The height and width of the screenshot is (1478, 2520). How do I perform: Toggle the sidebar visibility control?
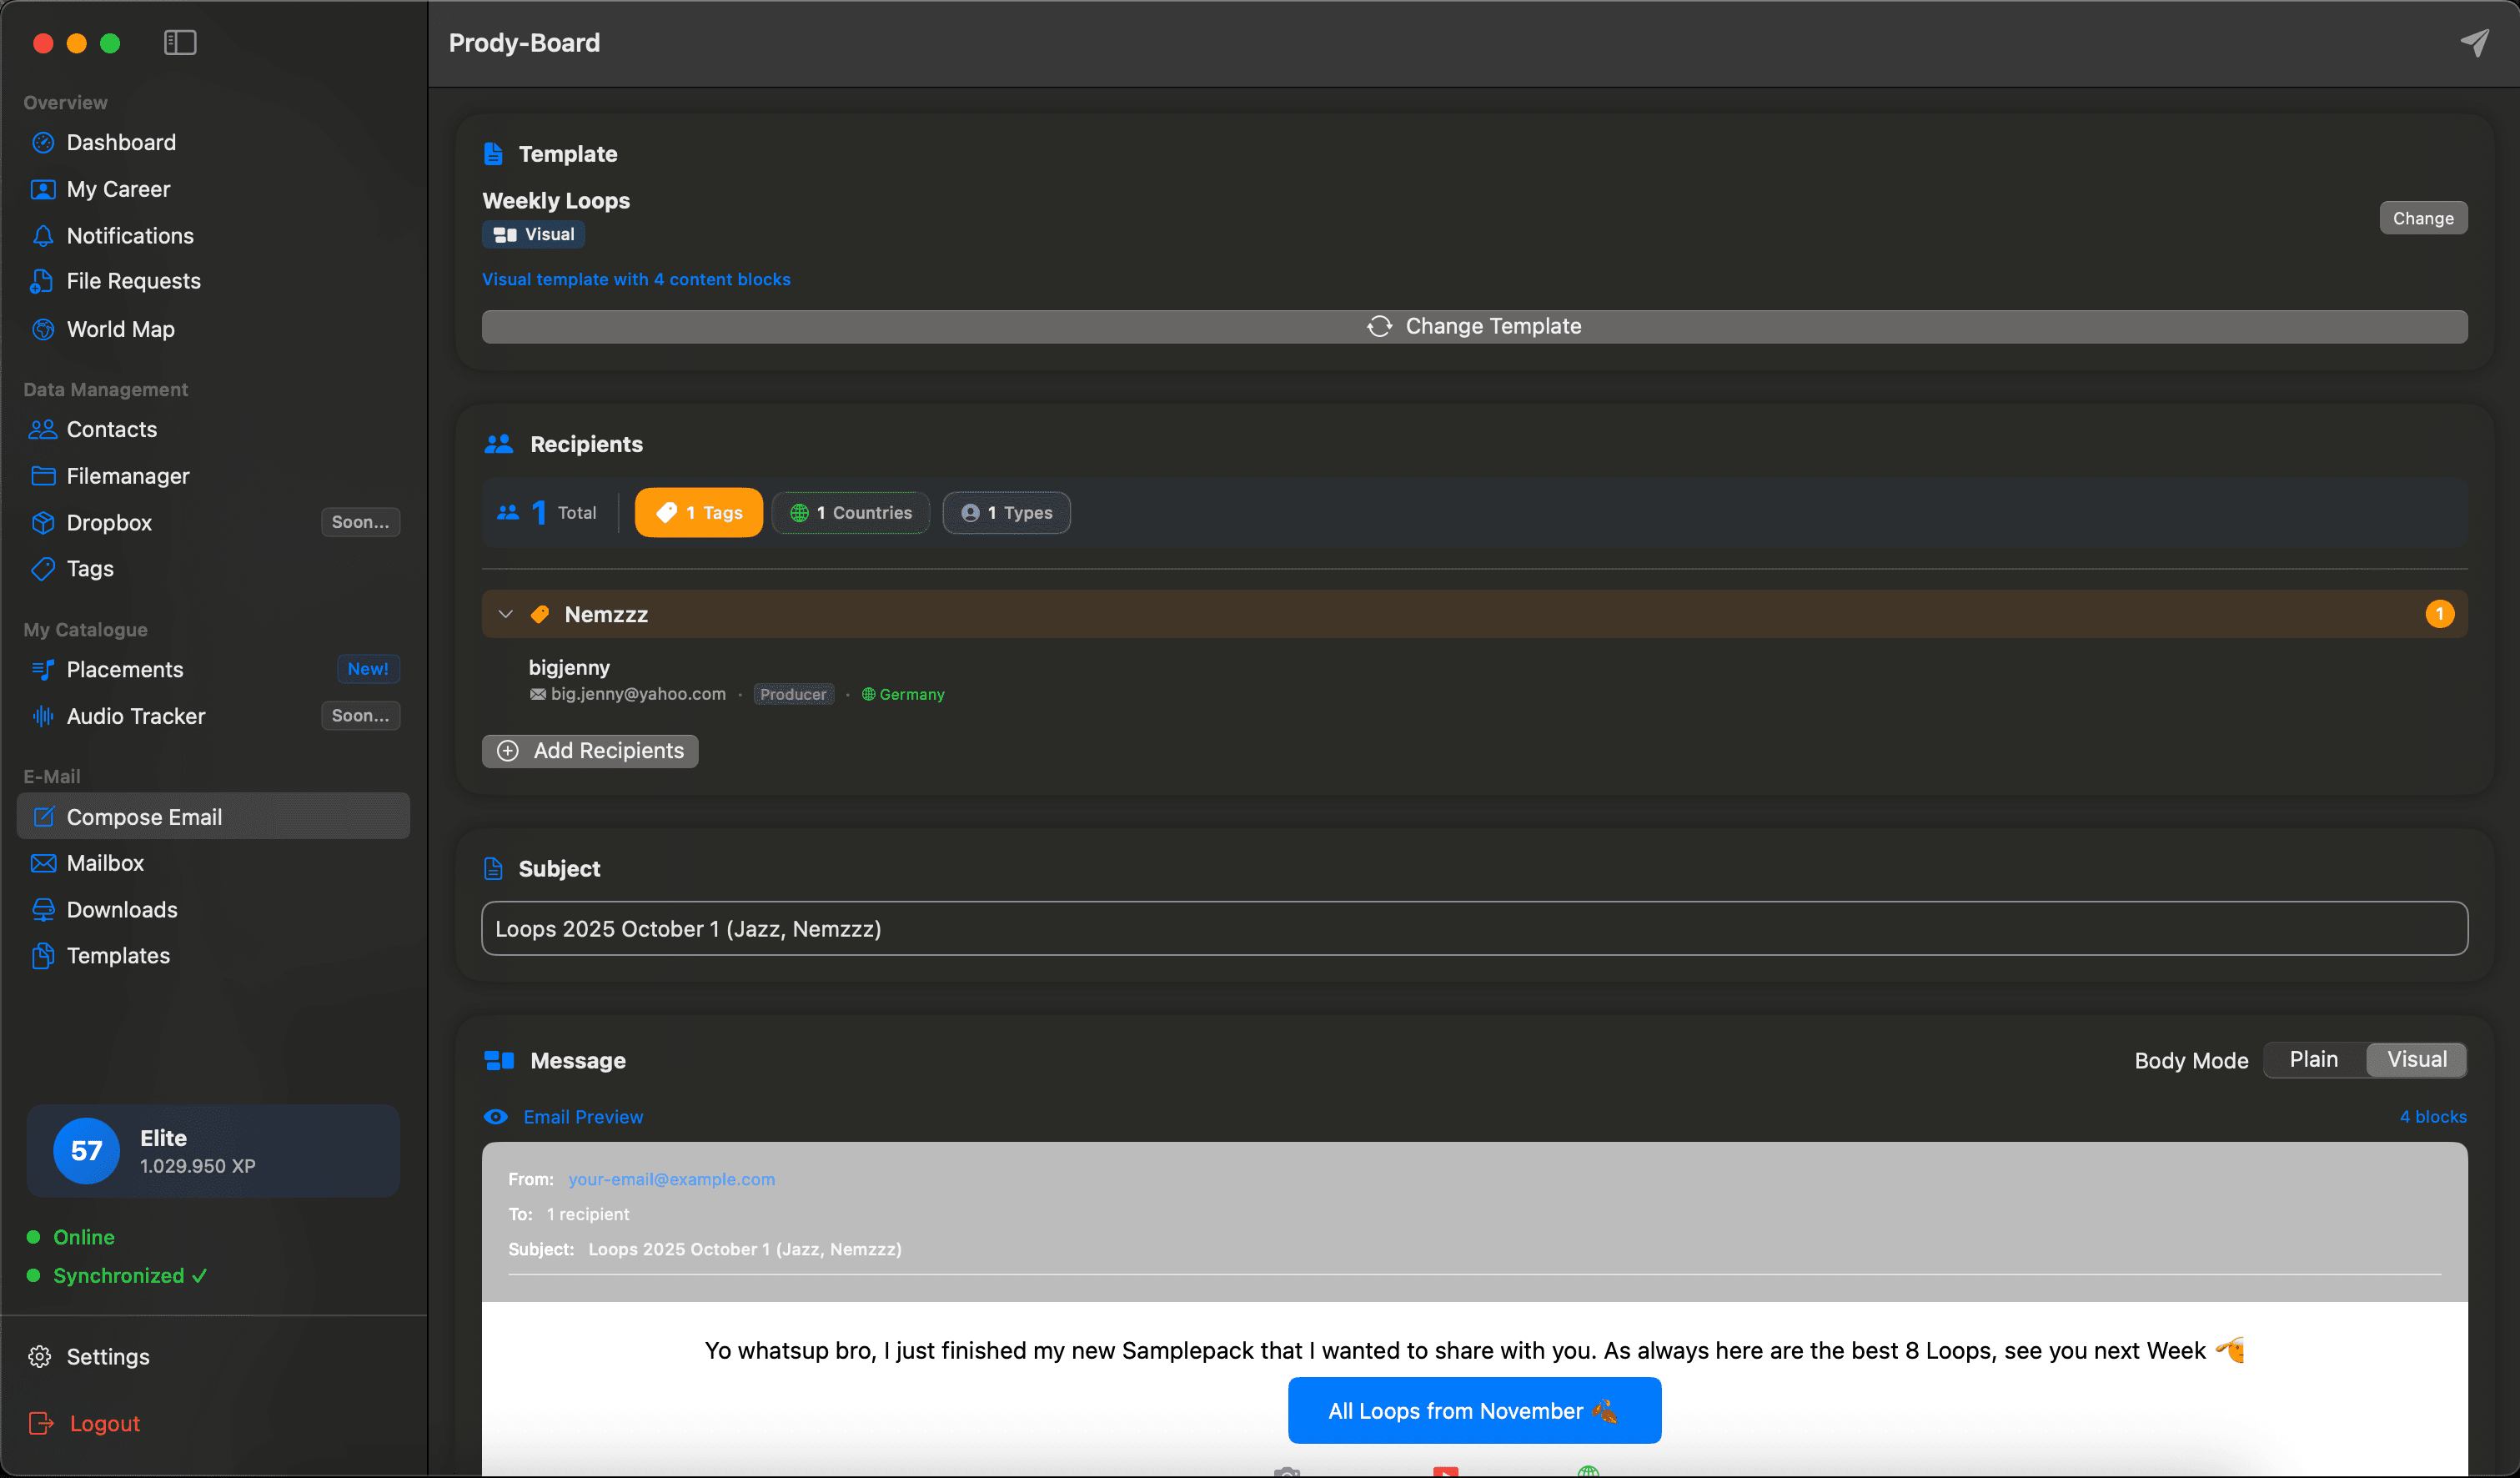coord(180,43)
